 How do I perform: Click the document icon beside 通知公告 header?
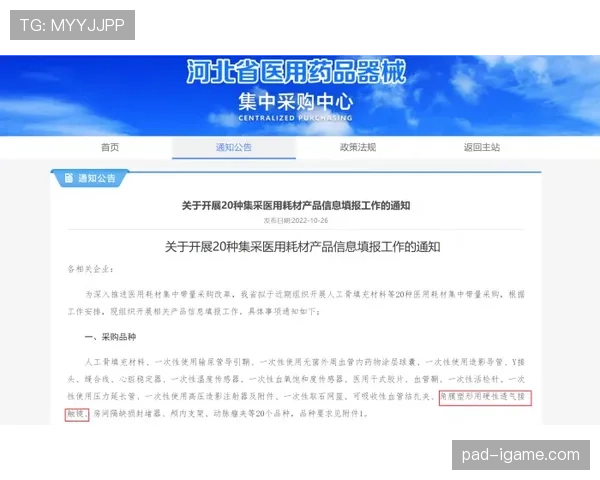[69, 178]
